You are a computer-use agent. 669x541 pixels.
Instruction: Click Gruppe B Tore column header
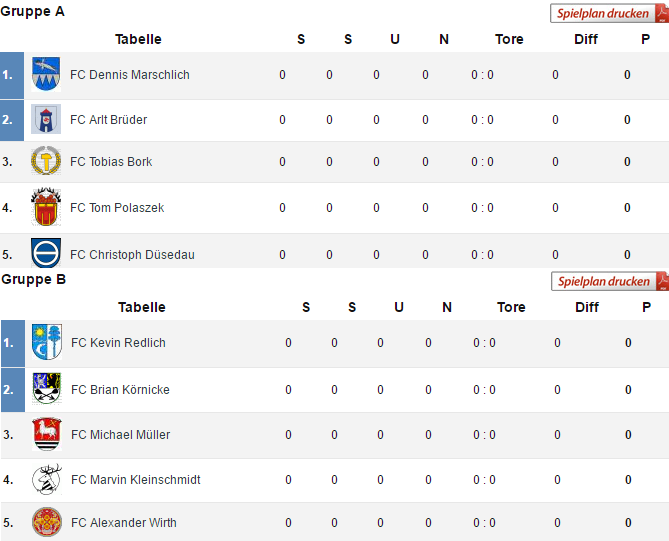point(511,307)
